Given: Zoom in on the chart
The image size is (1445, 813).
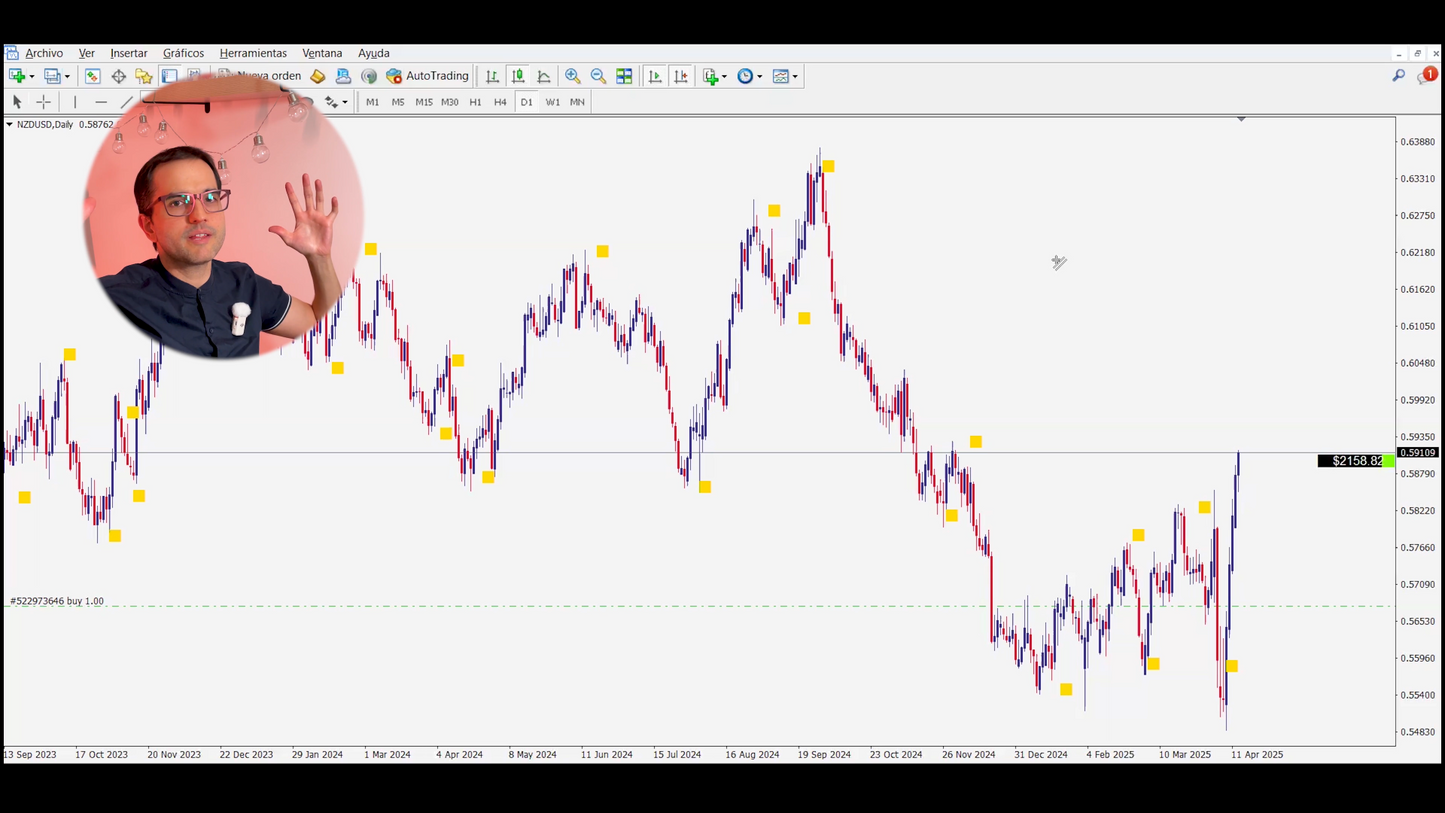Looking at the screenshot, I should pyautogui.click(x=572, y=76).
